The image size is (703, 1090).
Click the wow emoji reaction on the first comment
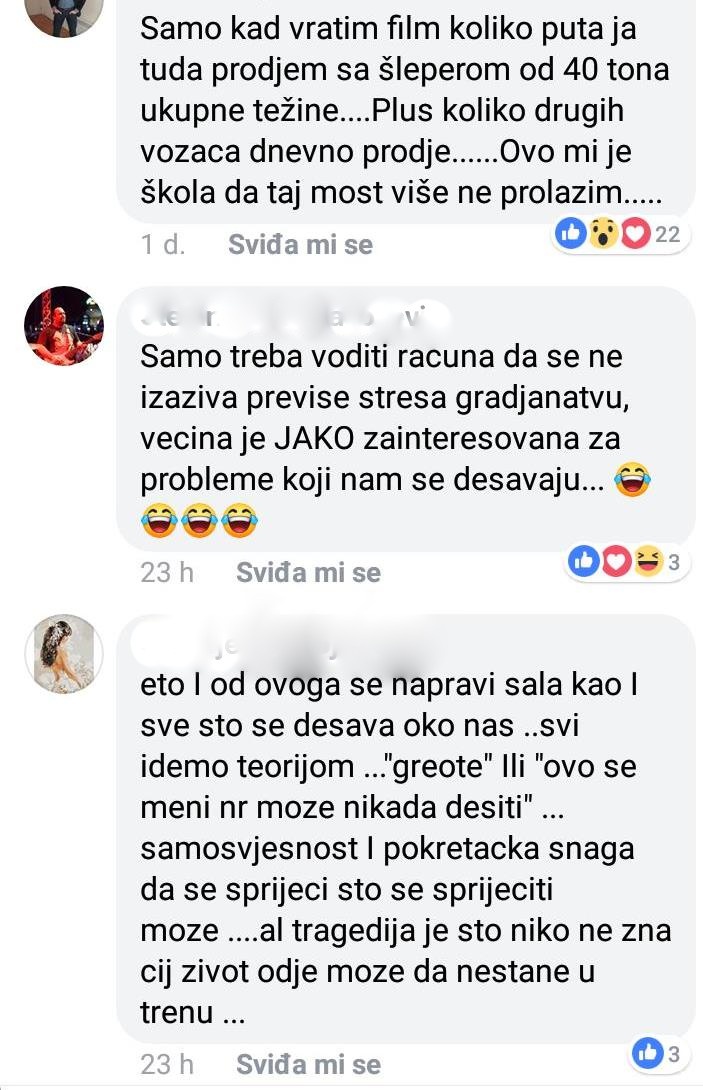pos(604,234)
